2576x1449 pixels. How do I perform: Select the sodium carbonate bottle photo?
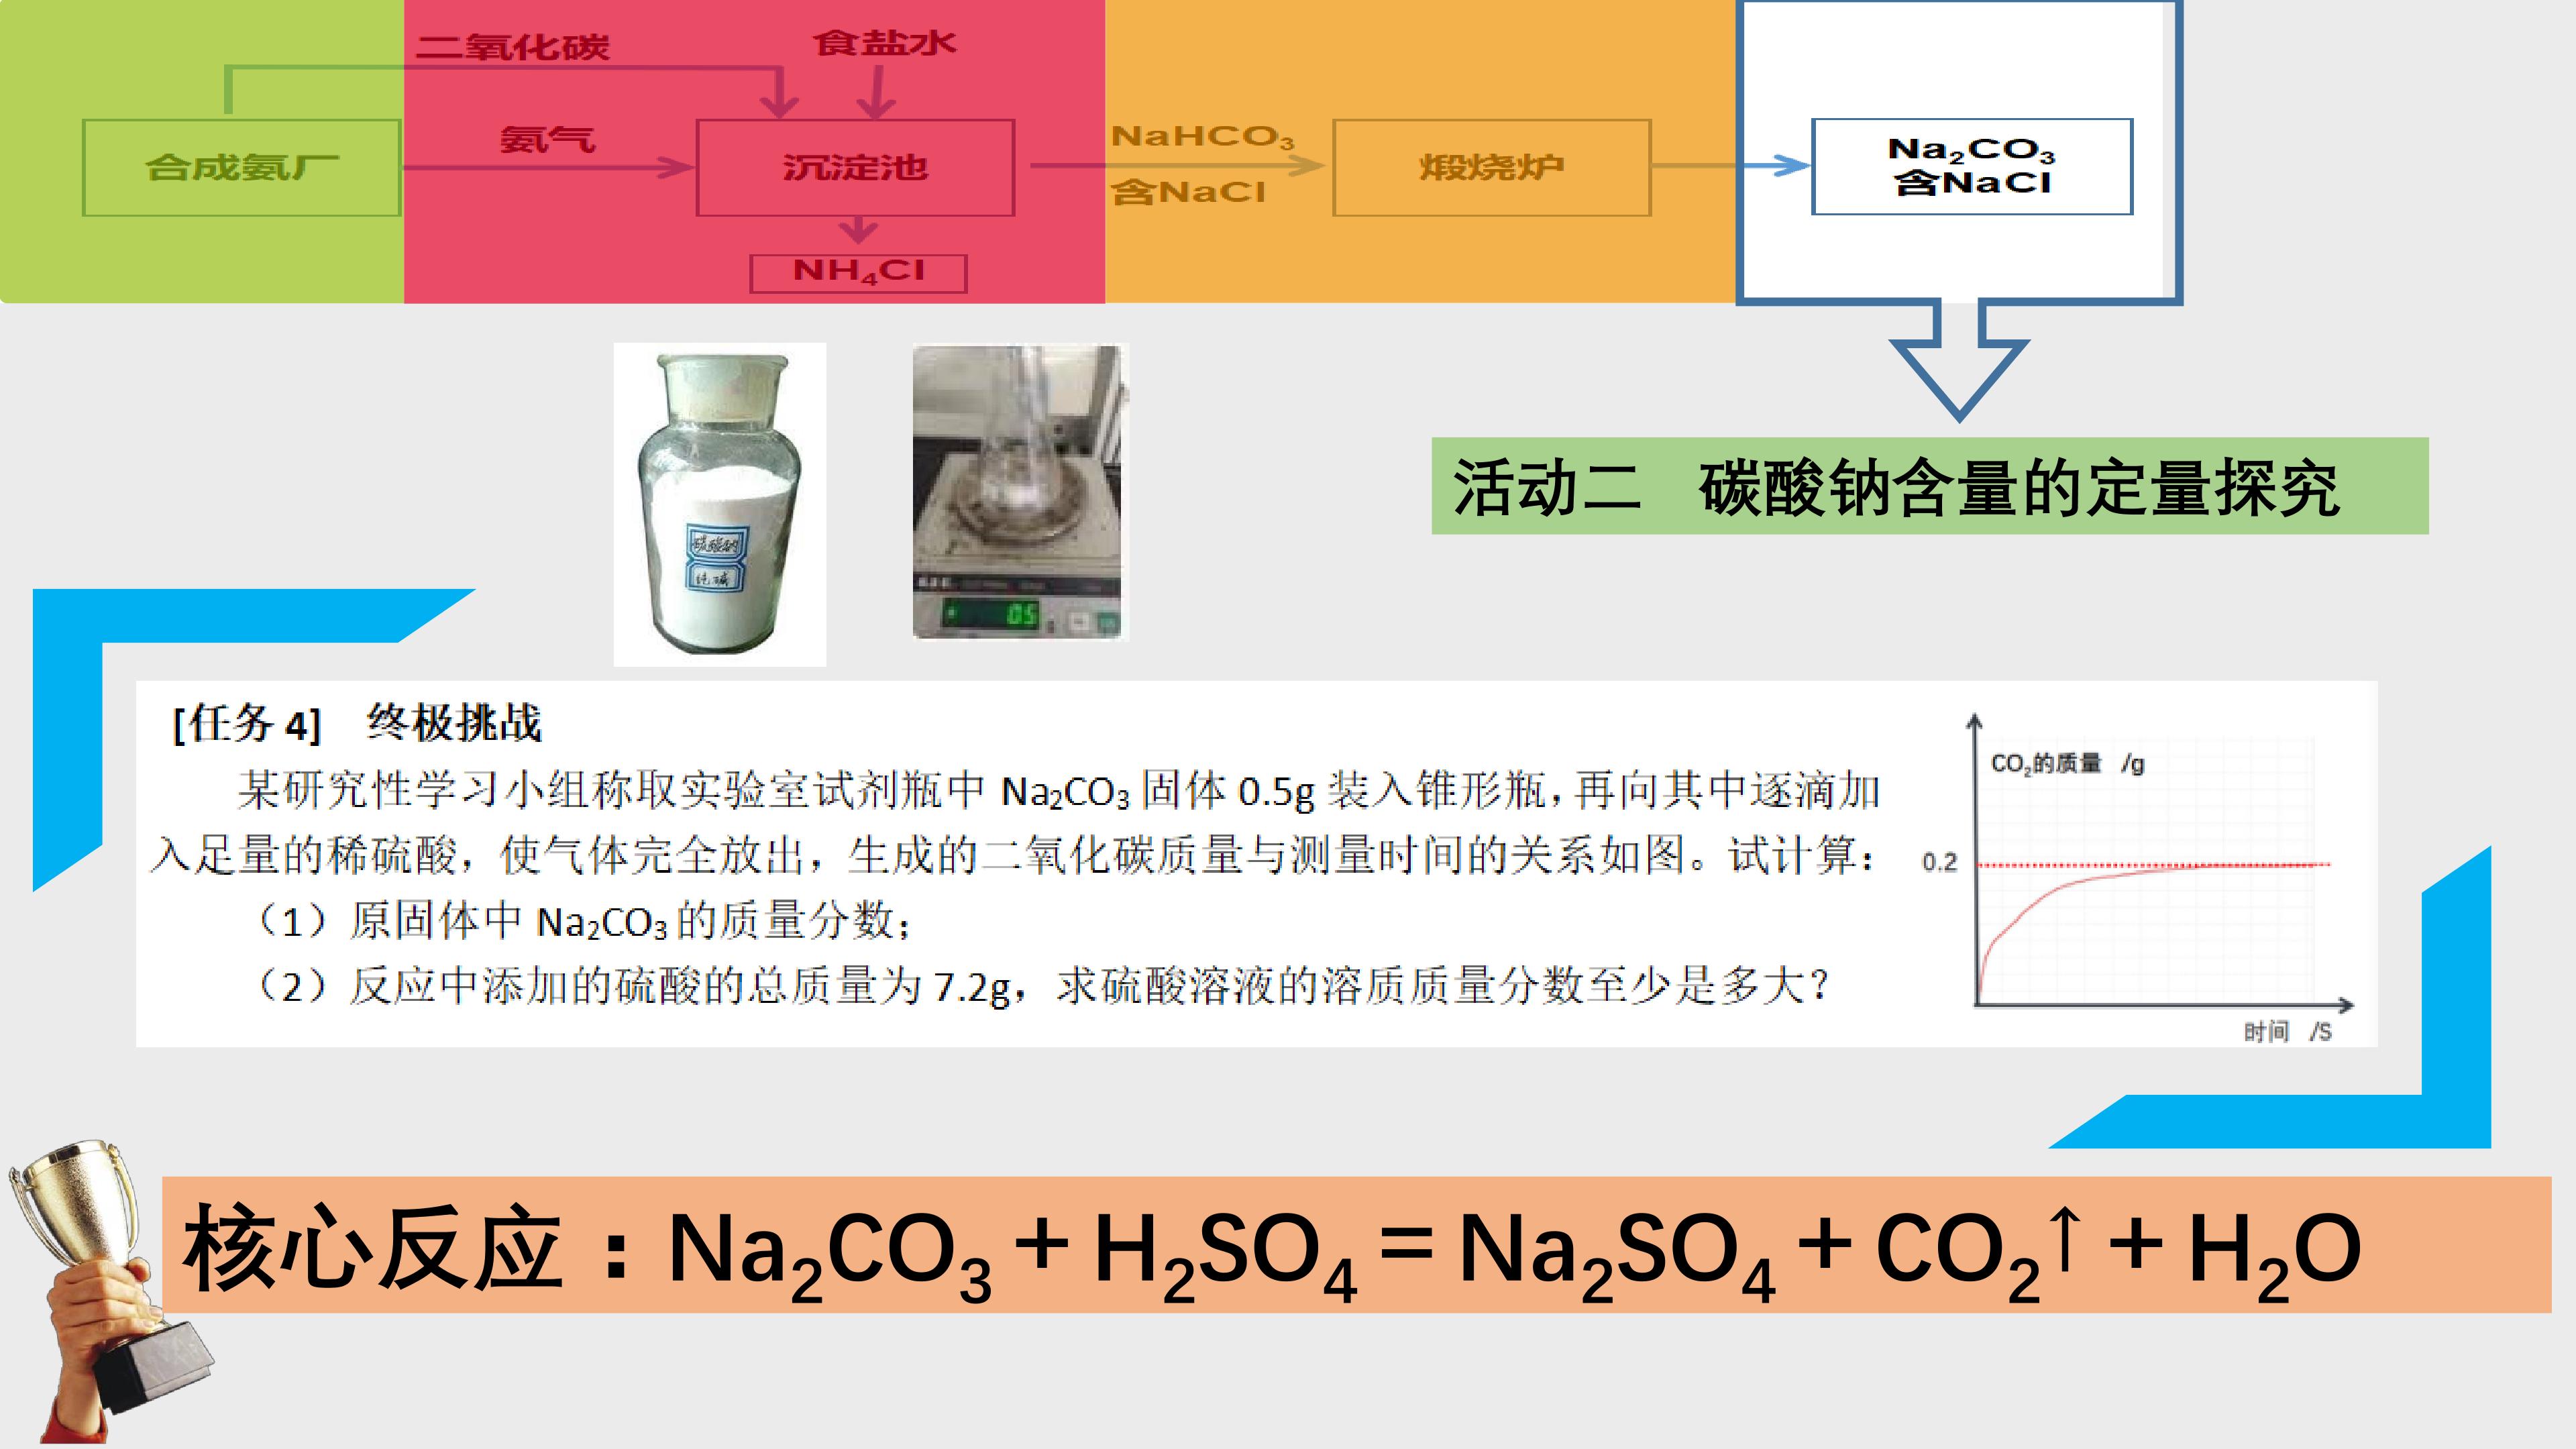point(720,504)
